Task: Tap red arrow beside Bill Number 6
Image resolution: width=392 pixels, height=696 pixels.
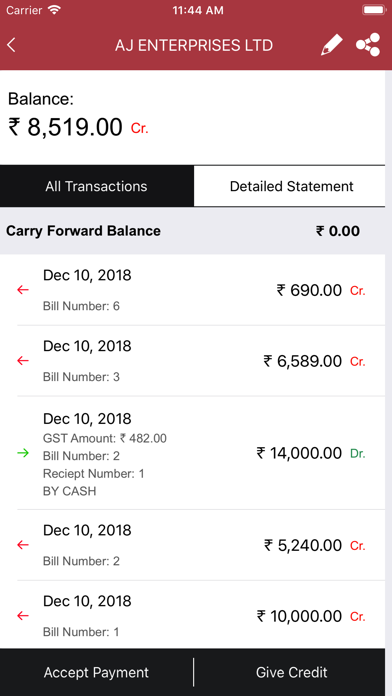Action: tap(23, 290)
